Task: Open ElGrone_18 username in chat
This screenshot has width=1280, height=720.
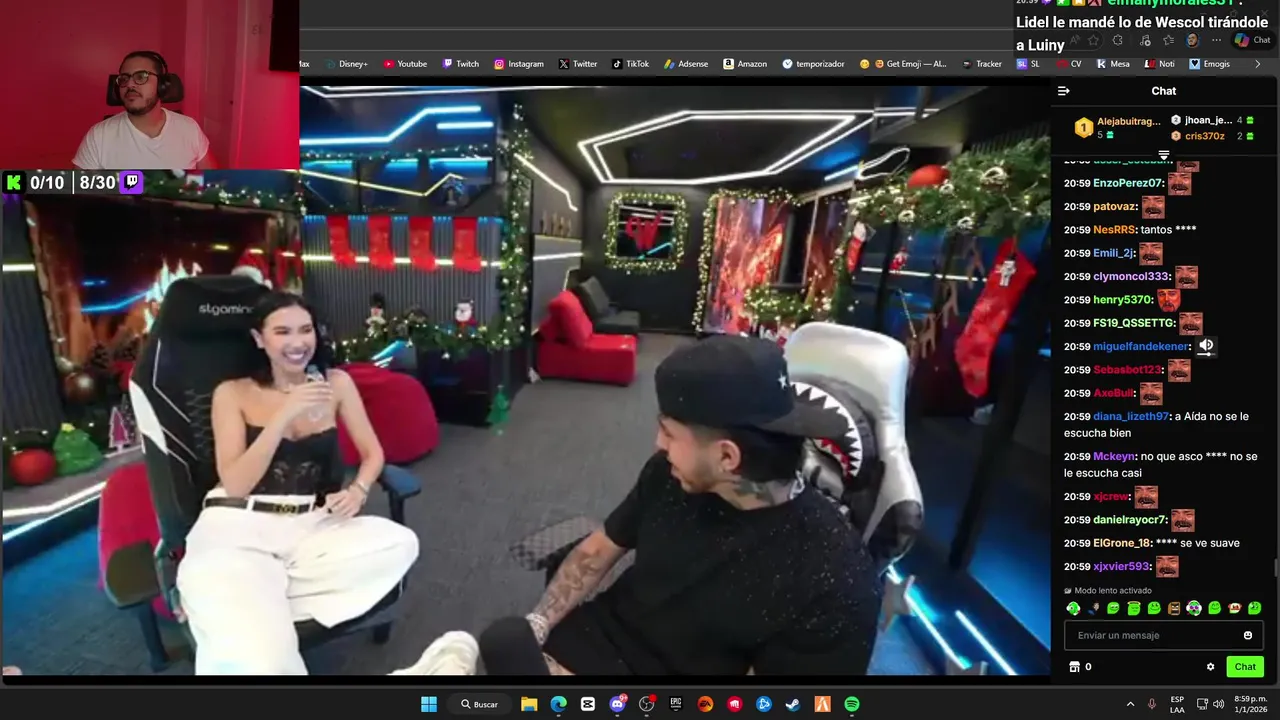Action: 1122,543
